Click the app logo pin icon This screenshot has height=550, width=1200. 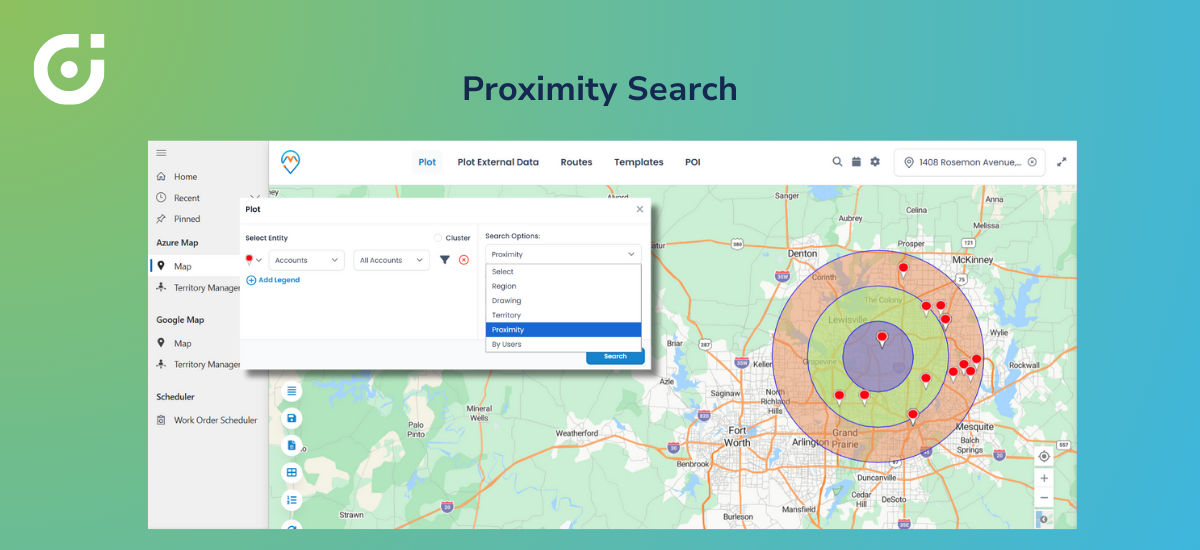pyautogui.click(x=290, y=162)
